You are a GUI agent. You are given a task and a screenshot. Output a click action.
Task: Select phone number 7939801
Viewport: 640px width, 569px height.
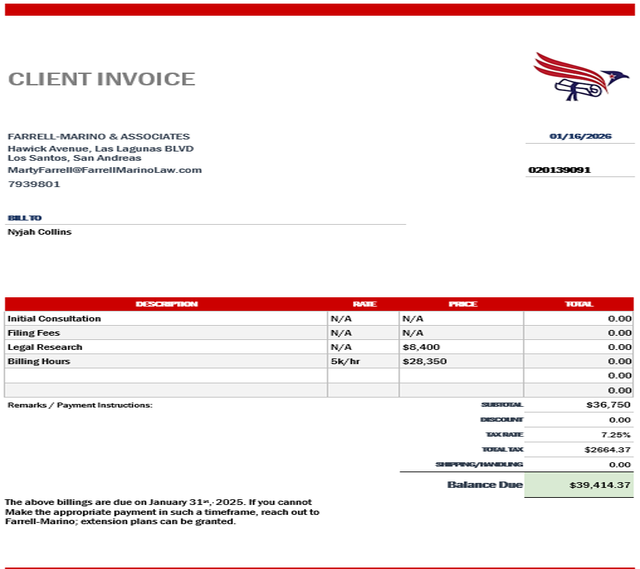(34, 184)
